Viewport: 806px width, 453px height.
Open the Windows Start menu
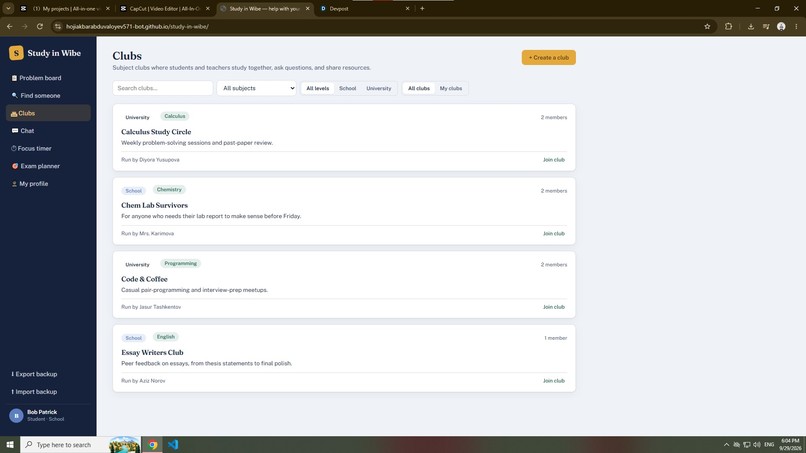pyautogui.click(x=10, y=445)
